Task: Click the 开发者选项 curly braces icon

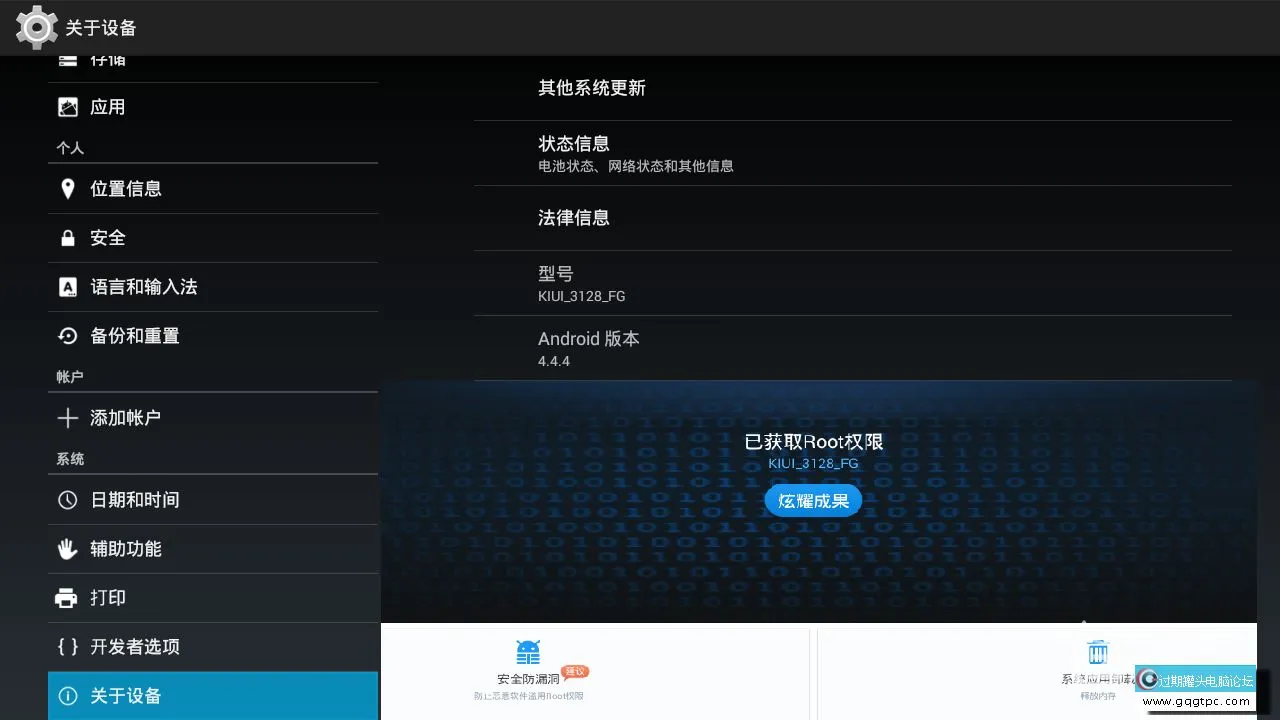Action: [68, 647]
